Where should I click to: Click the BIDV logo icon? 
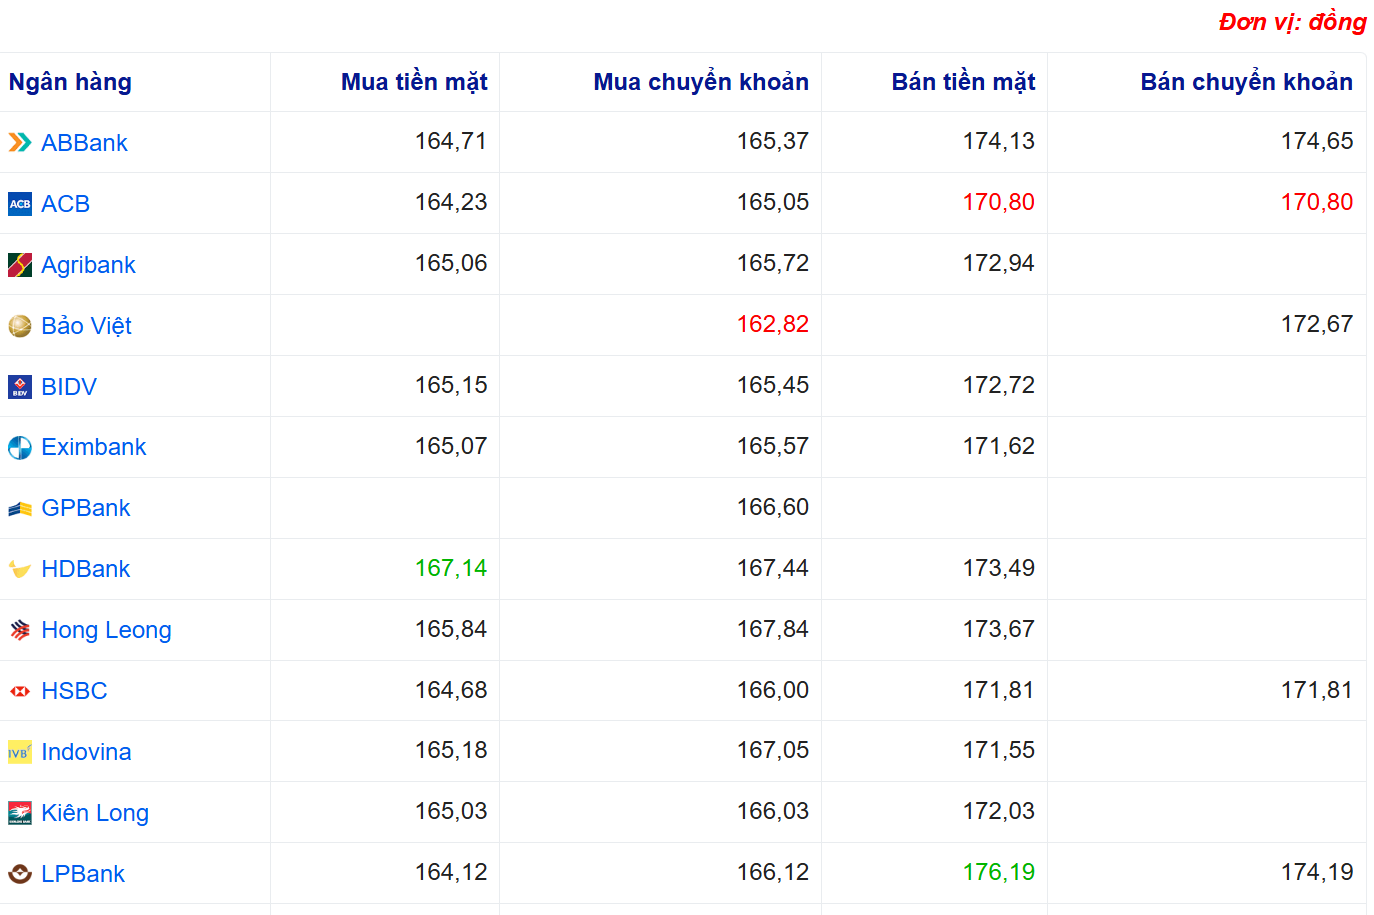pyautogui.click(x=20, y=387)
